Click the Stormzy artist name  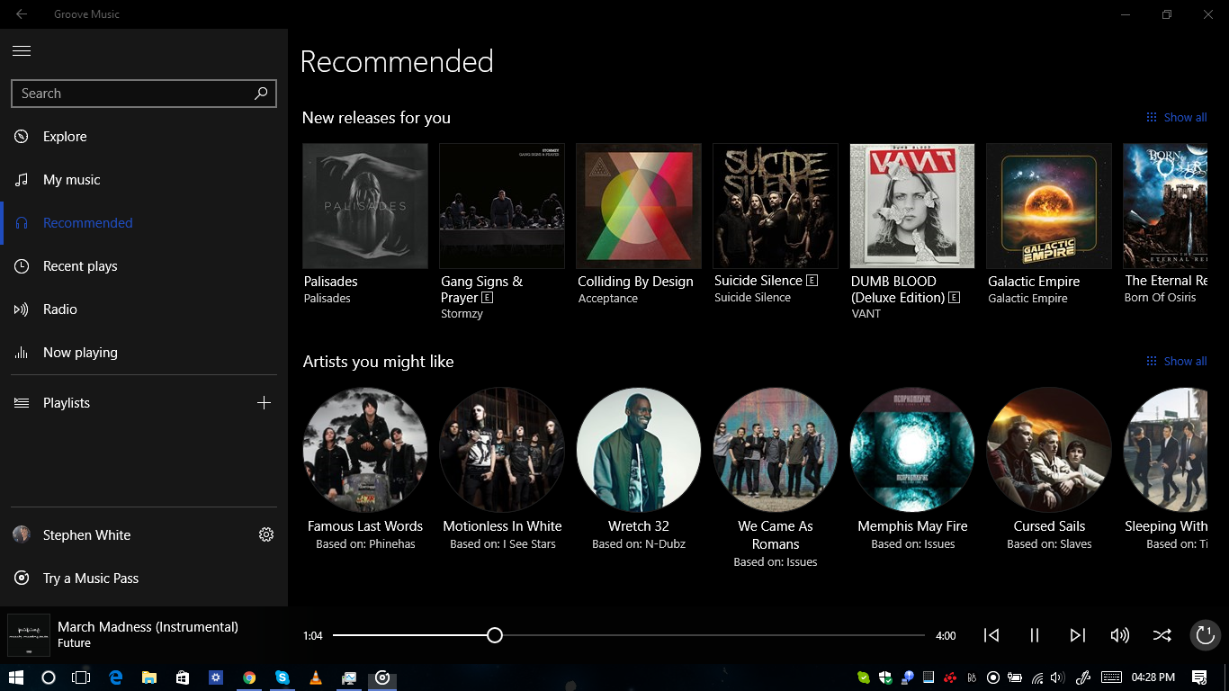pyautogui.click(x=462, y=313)
